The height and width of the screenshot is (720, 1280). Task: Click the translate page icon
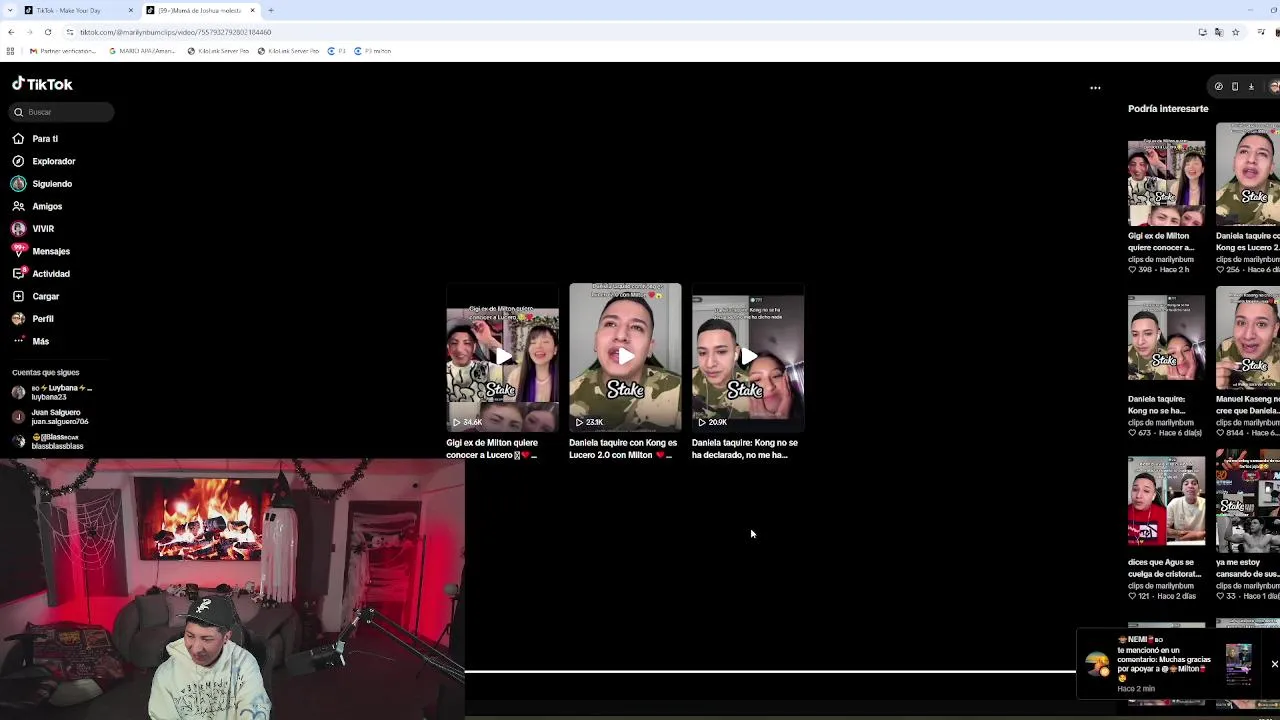coord(1218,32)
